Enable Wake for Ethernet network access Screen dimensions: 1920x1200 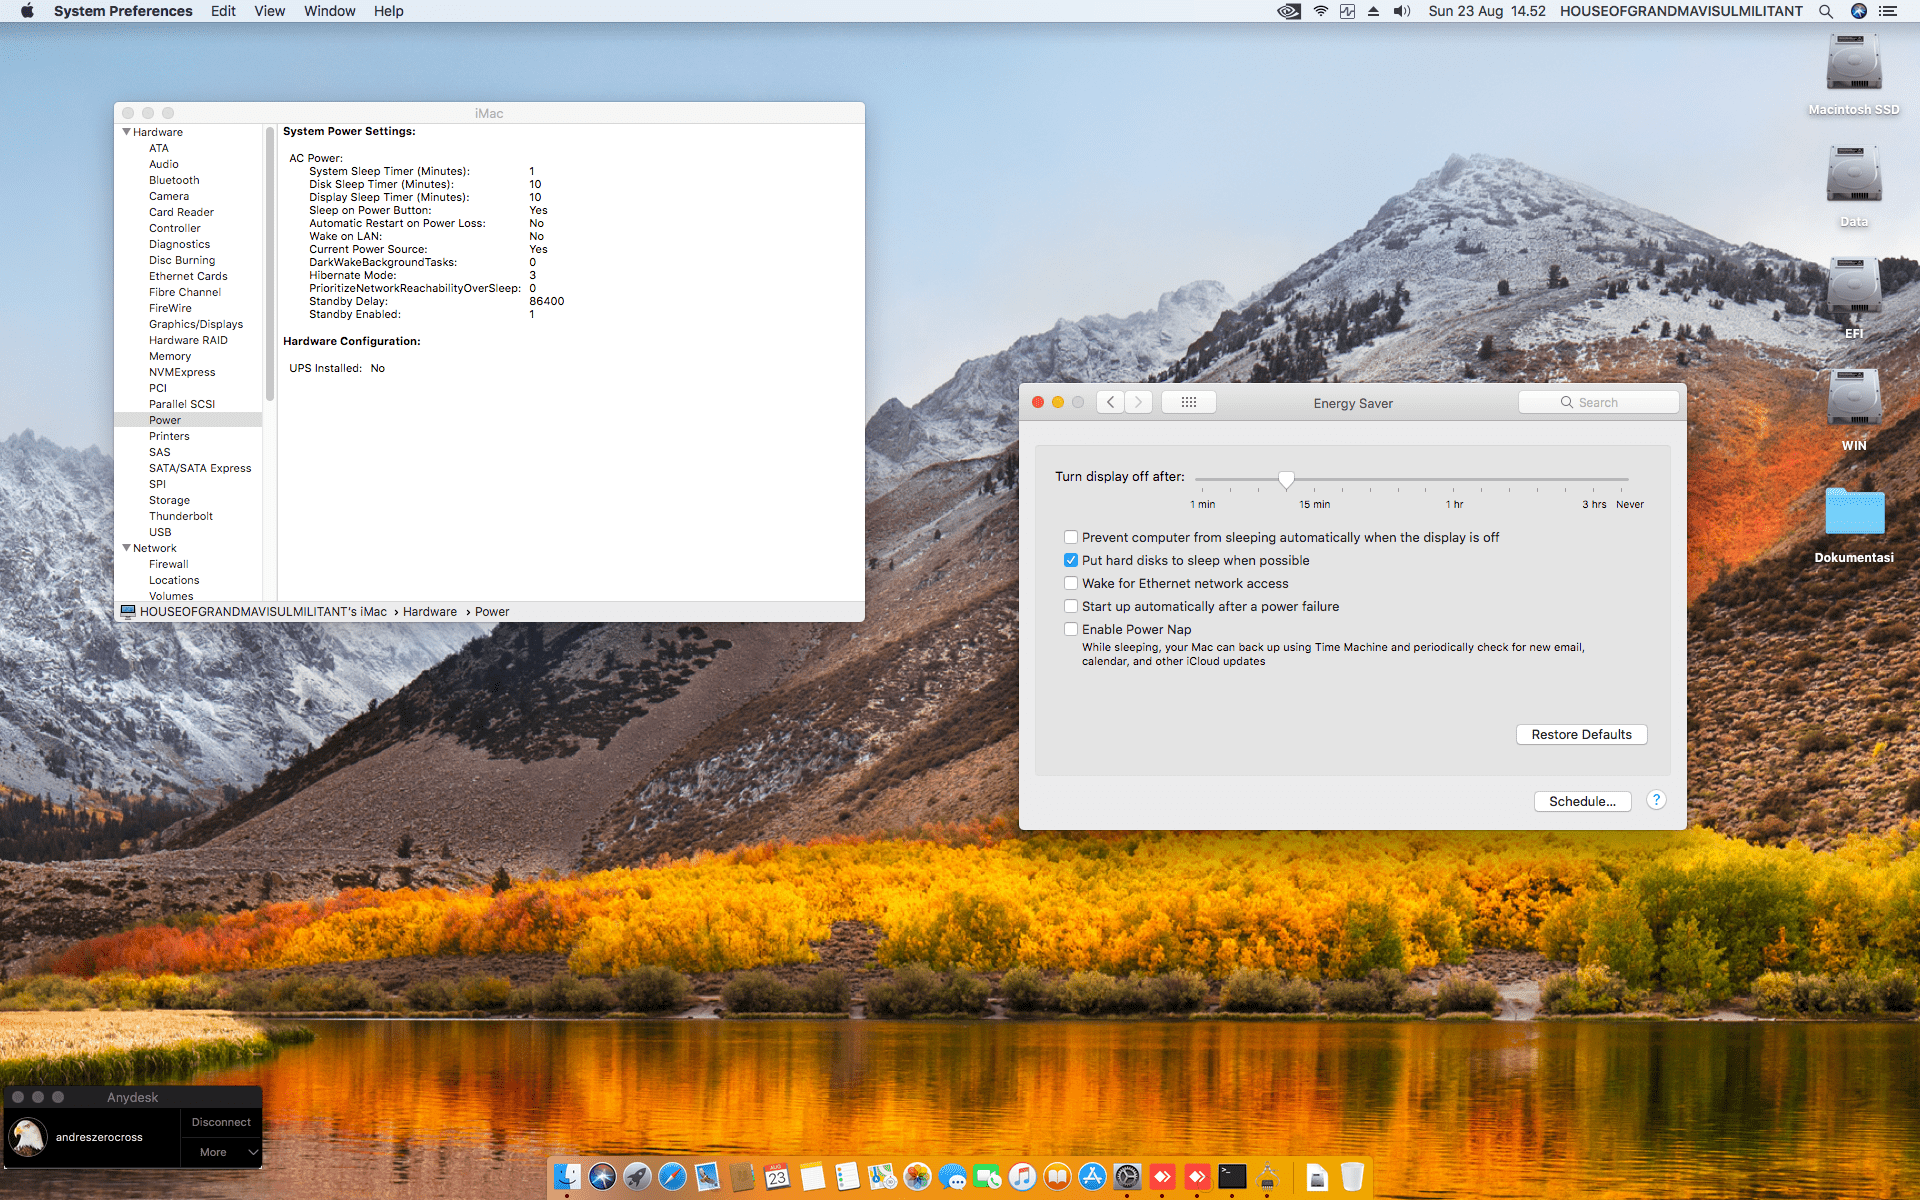tap(1071, 583)
